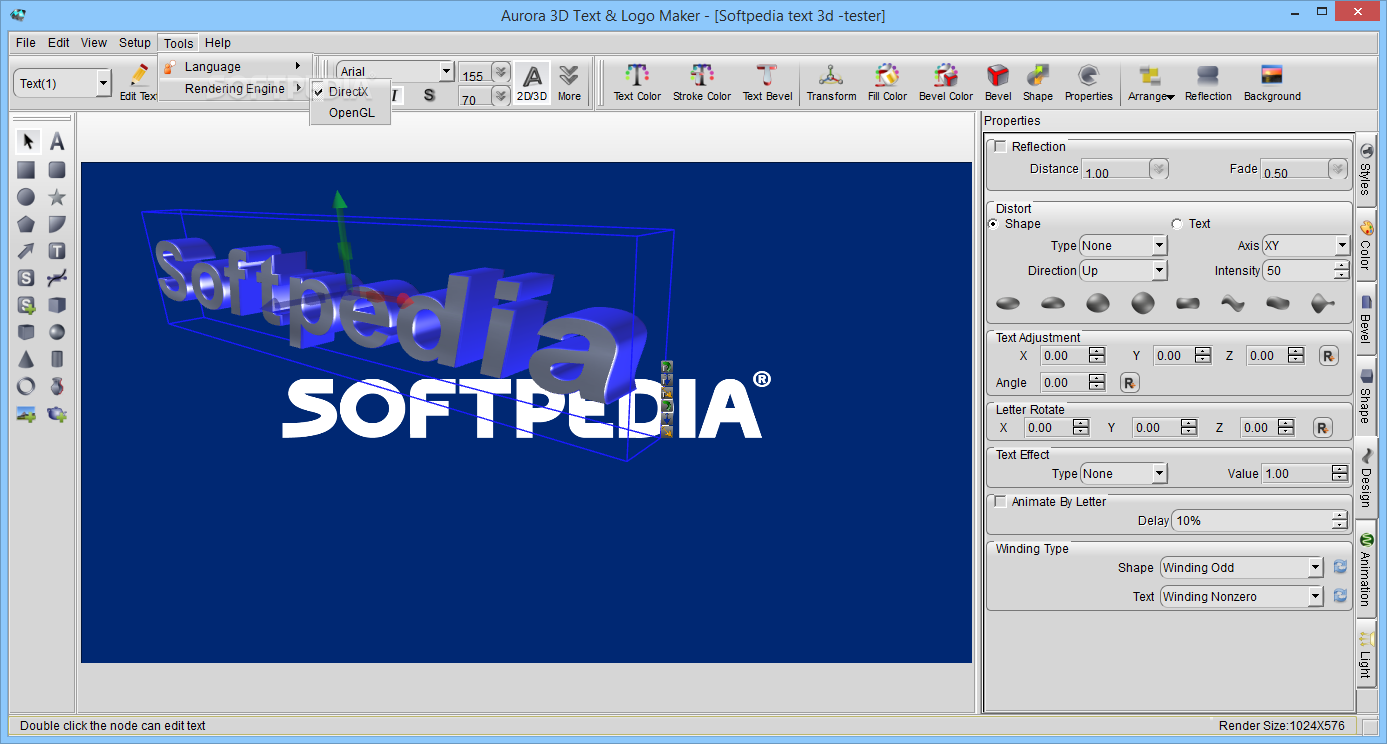This screenshot has height=744, width=1387.
Task: Select the rounded rectangle shape tool
Action: pyautogui.click(x=58, y=170)
